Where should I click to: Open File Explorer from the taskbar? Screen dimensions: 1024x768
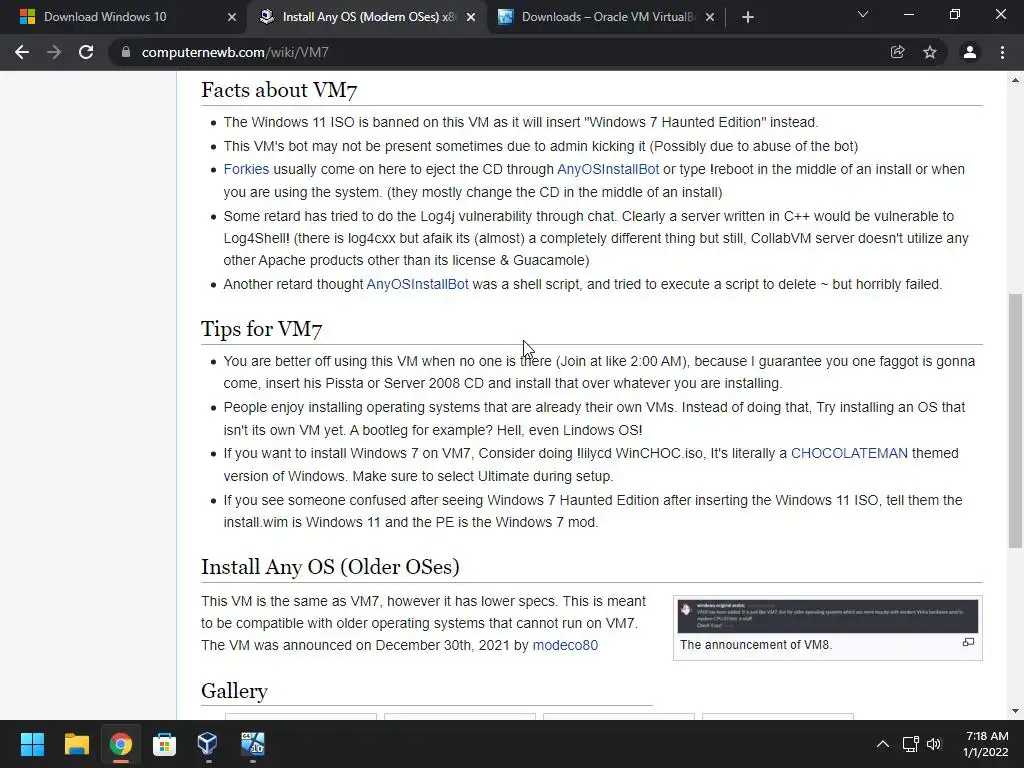pyautogui.click(x=76, y=744)
